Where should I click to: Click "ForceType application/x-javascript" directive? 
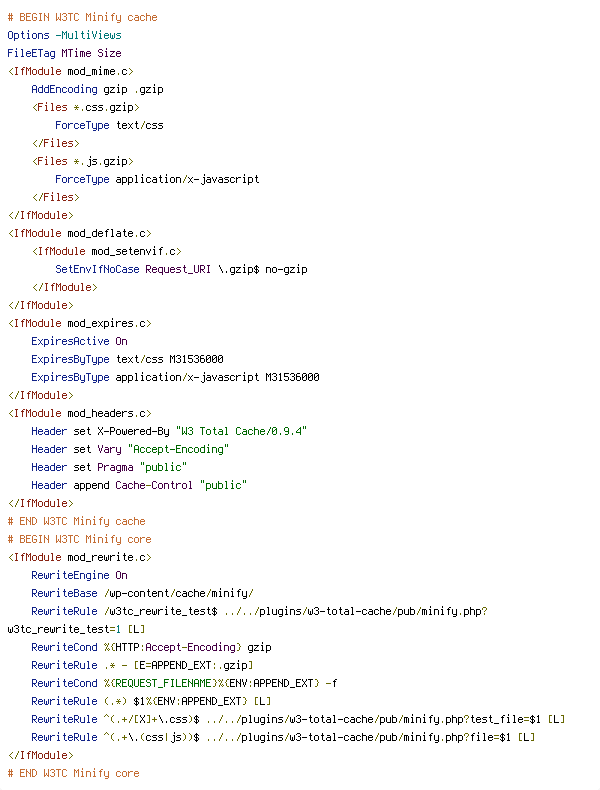(157, 179)
